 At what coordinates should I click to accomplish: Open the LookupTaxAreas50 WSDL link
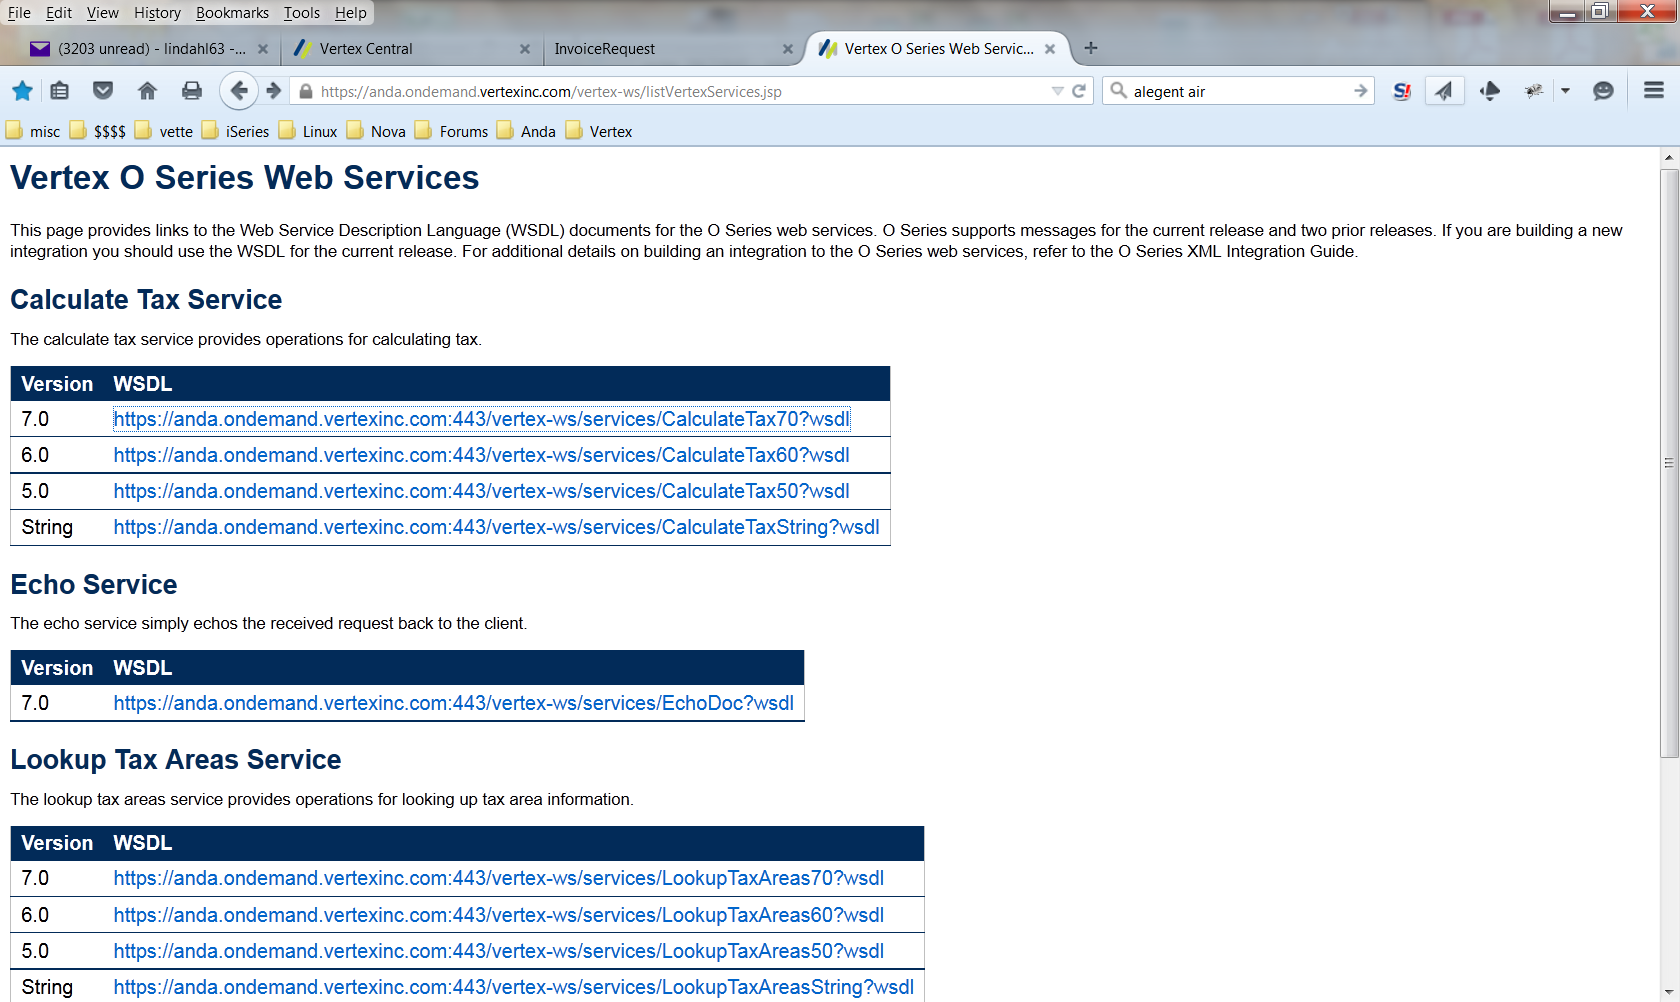pos(498,951)
